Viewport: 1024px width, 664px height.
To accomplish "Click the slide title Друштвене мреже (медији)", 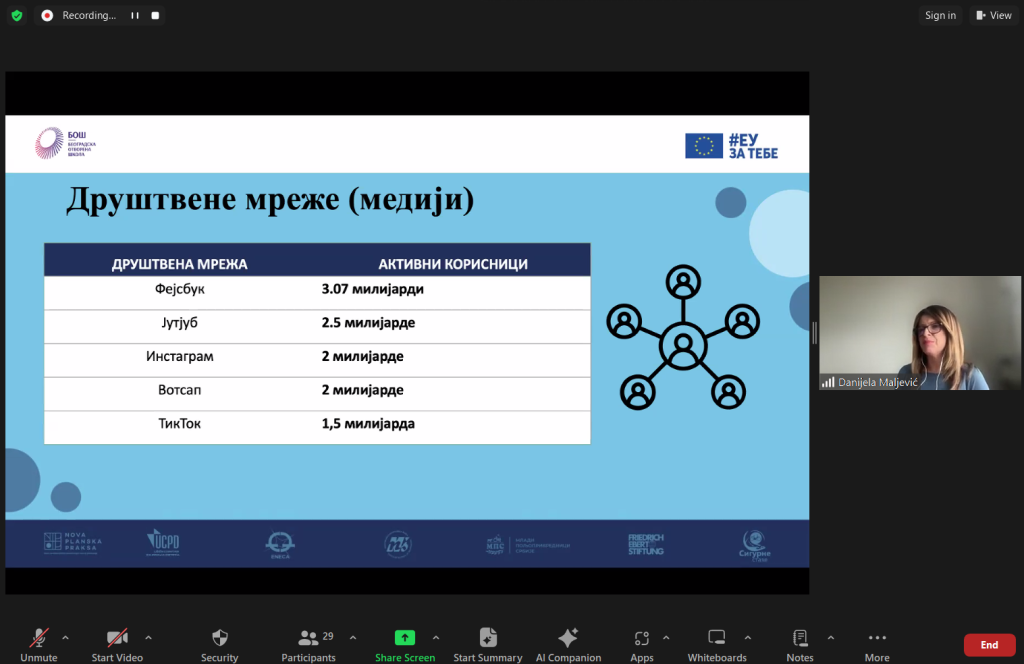I will [x=270, y=199].
